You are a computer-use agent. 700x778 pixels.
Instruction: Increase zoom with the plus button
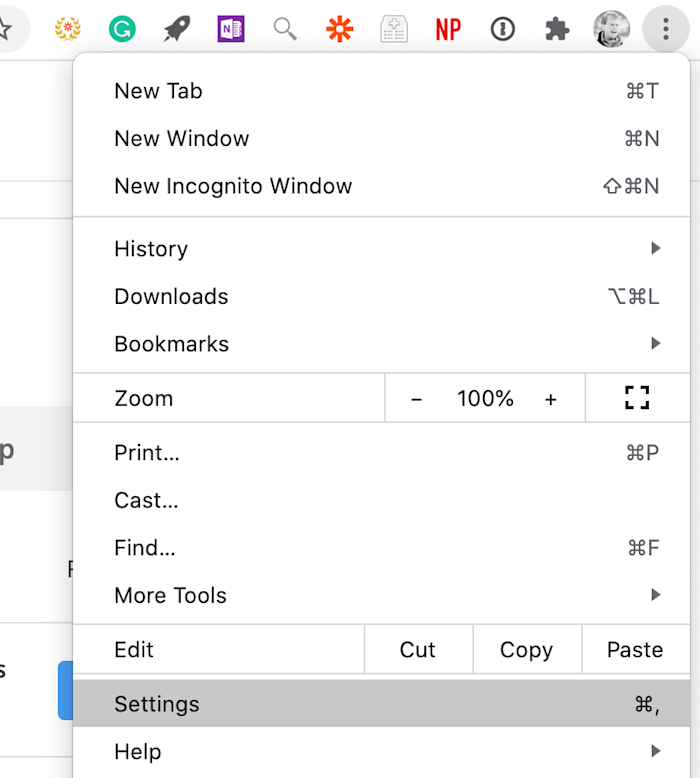(551, 399)
